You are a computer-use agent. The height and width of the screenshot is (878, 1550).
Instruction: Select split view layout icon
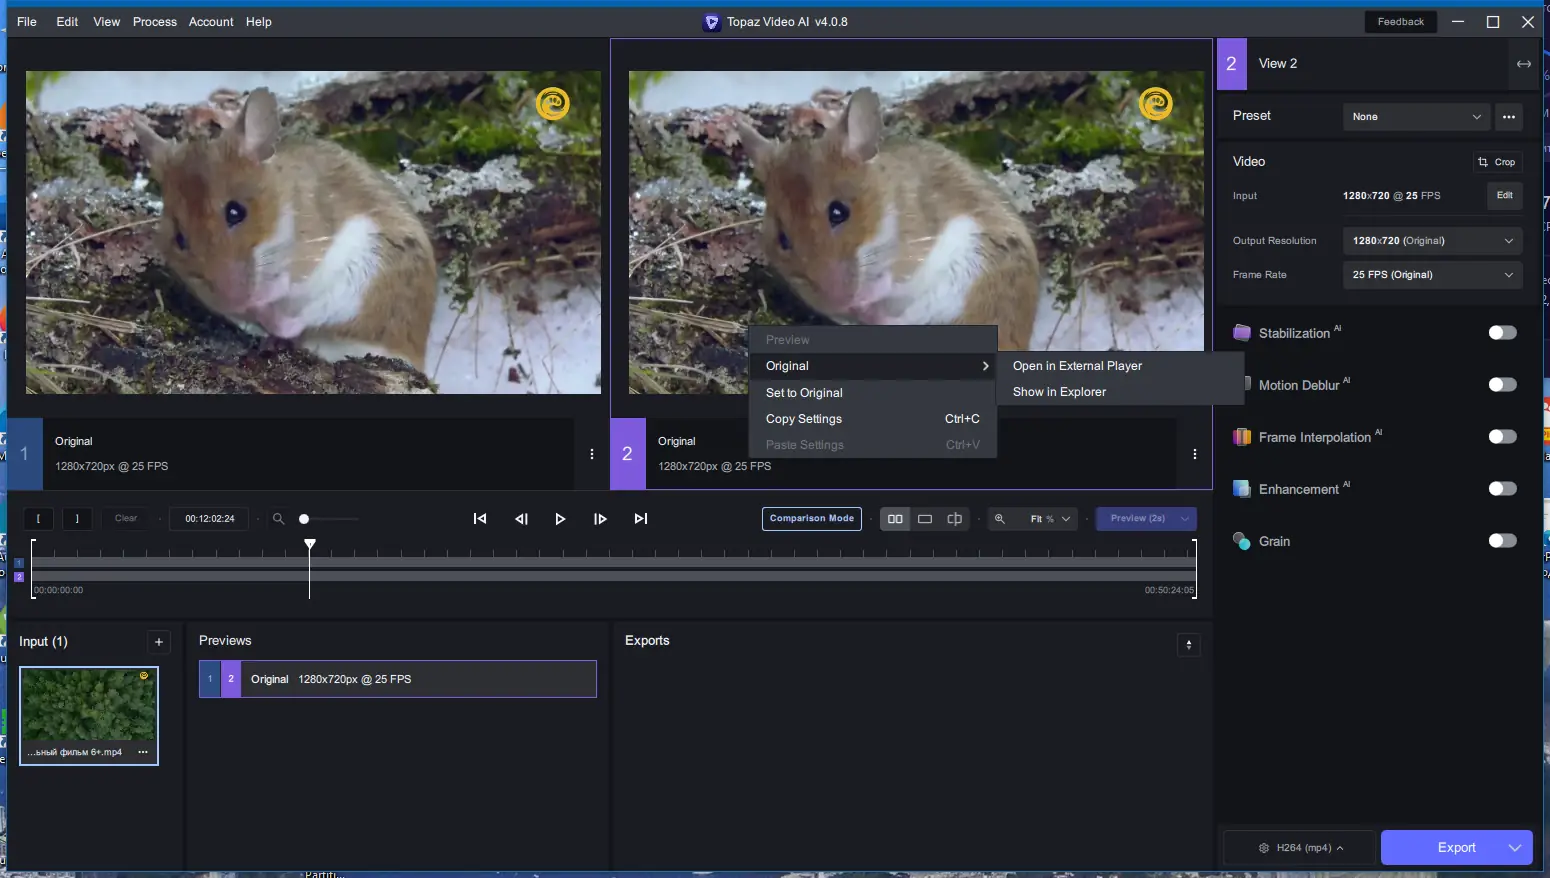(x=954, y=519)
